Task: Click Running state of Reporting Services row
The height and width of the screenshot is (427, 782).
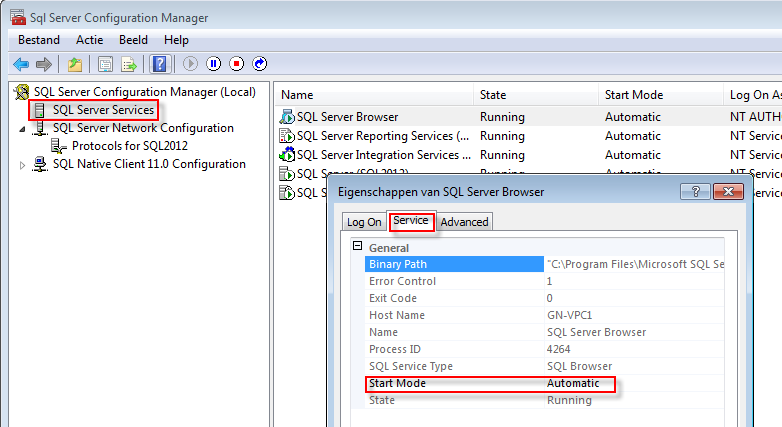Action: [502, 136]
